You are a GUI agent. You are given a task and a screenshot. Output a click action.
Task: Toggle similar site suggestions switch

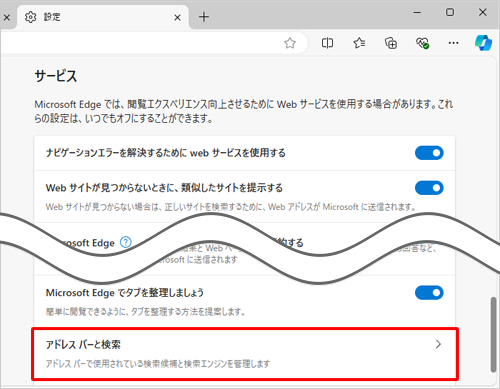pos(429,188)
